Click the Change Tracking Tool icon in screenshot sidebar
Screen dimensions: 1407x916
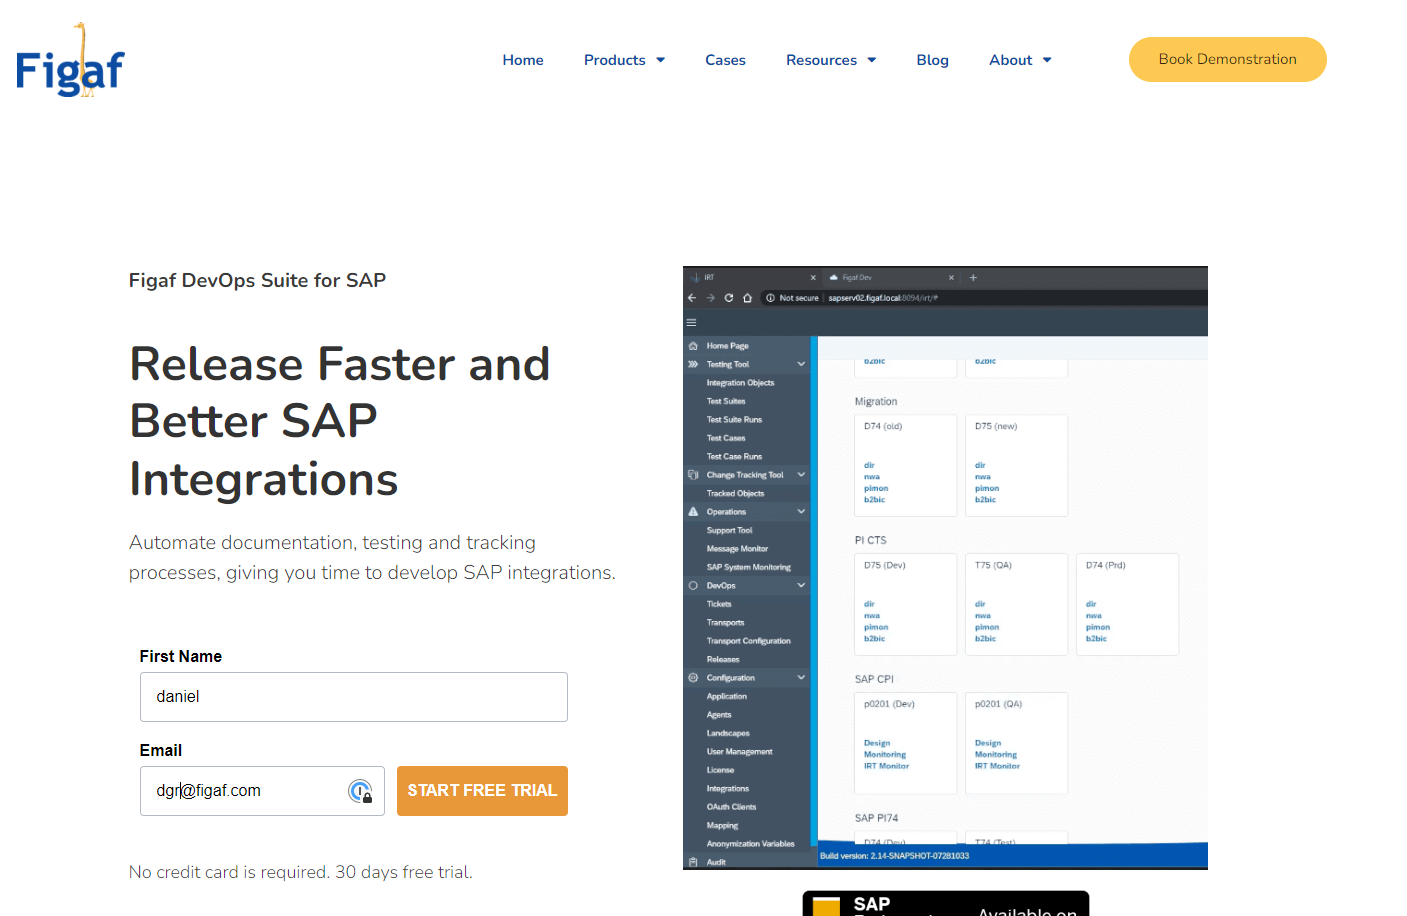[693, 475]
